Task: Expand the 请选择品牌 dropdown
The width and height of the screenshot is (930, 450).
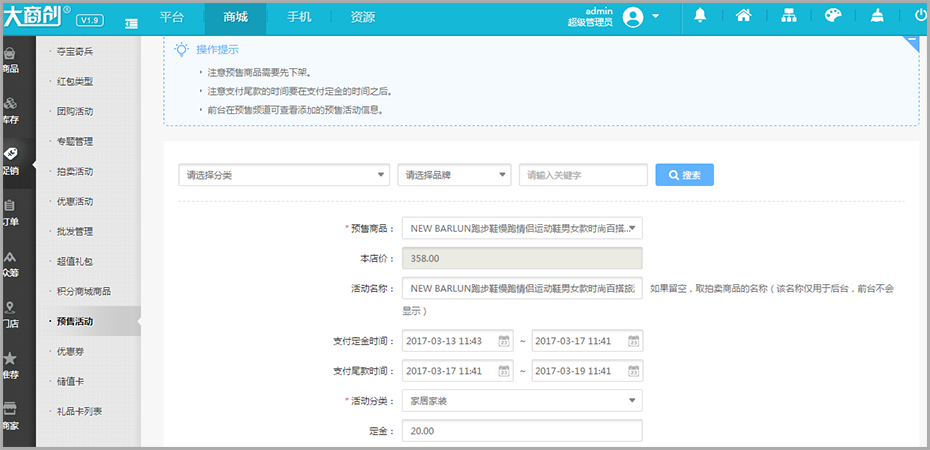Action: tap(454, 175)
